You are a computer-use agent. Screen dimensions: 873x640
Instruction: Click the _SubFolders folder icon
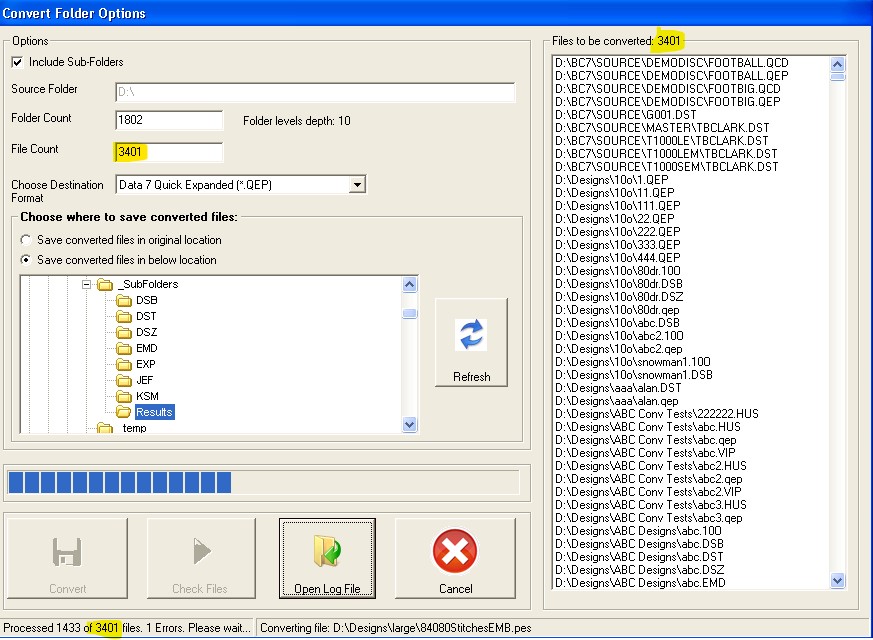(x=105, y=284)
